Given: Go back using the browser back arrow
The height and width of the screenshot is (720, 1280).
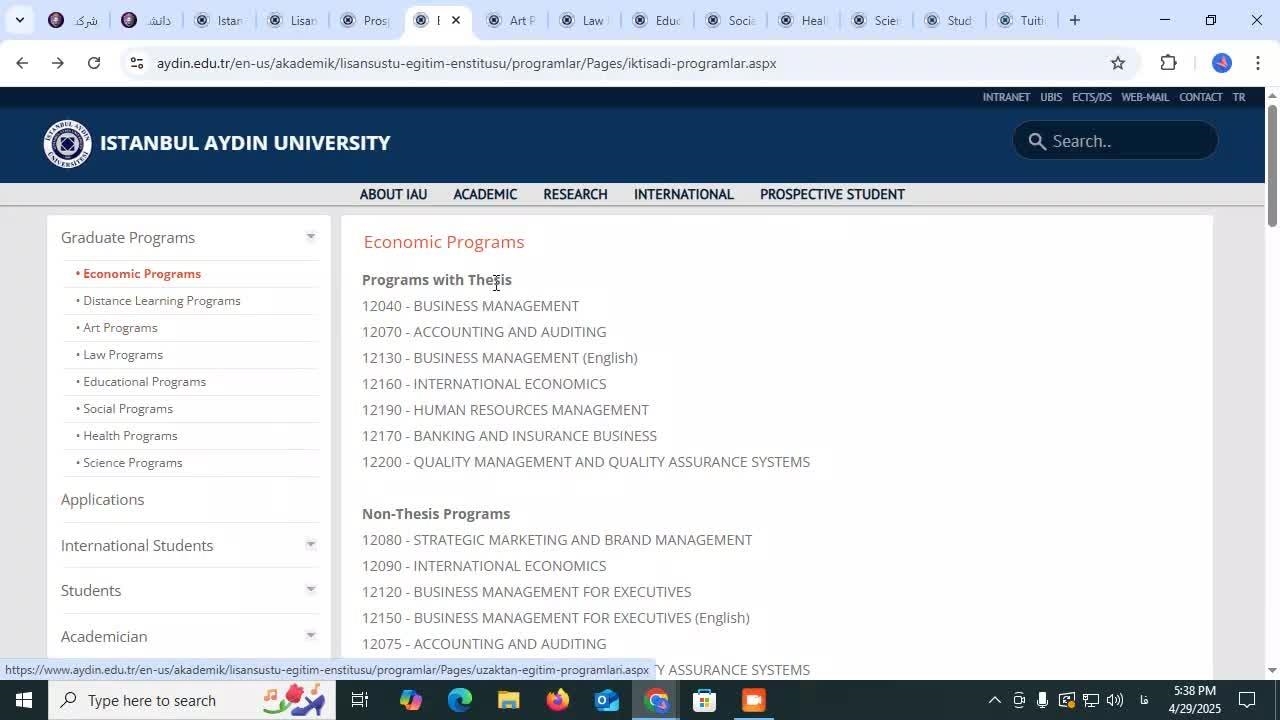Looking at the screenshot, I should (x=21, y=63).
